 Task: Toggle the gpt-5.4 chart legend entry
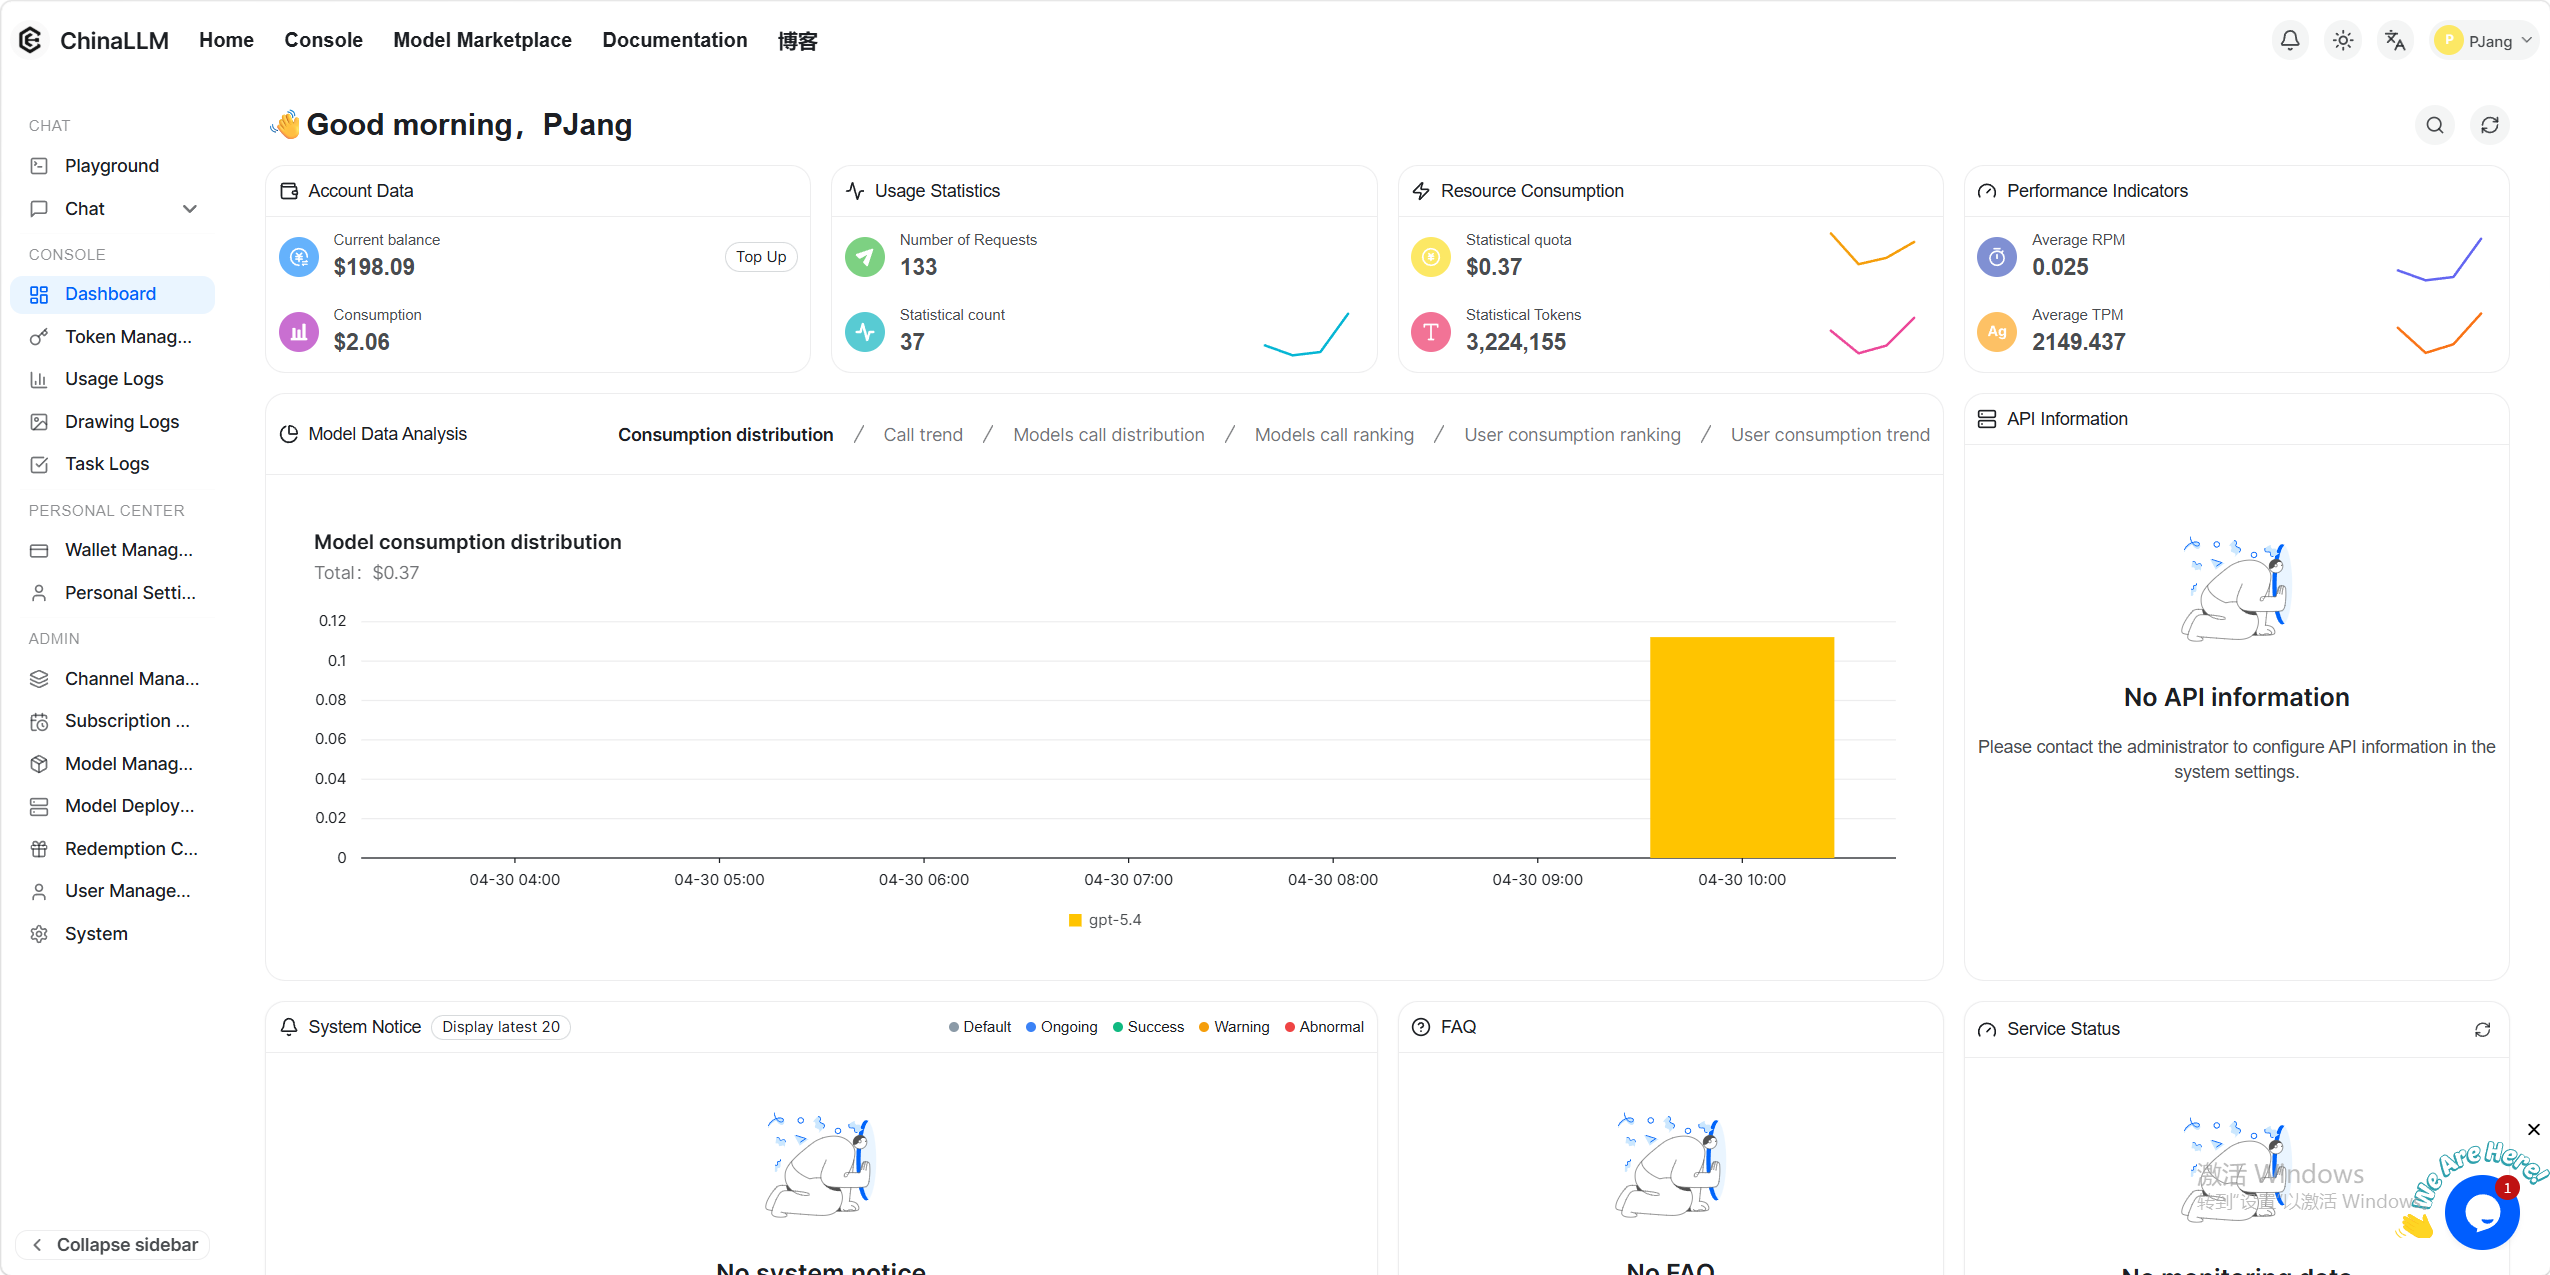click(1105, 920)
